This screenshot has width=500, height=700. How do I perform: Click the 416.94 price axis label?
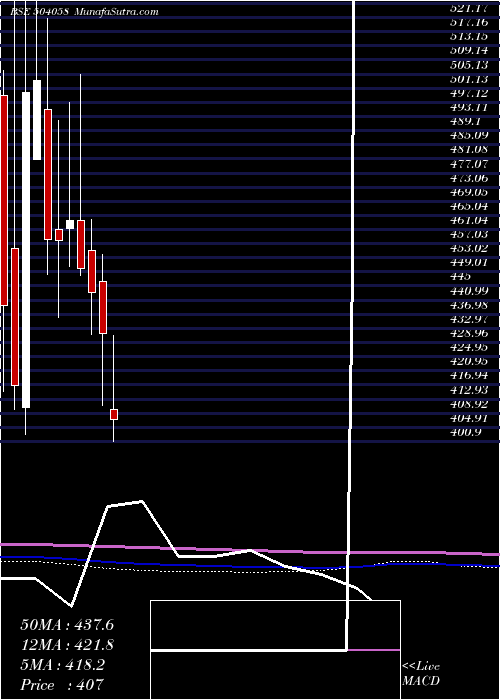point(470,376)
